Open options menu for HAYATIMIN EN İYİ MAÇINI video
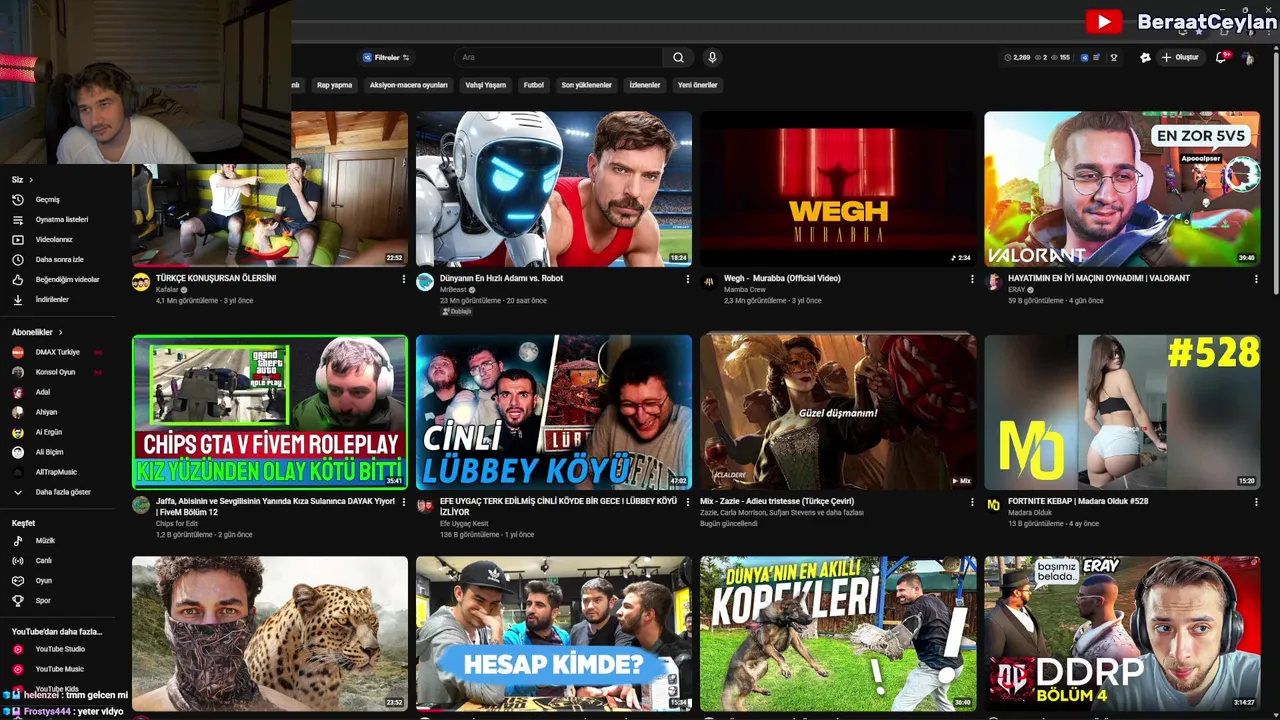The height and width of the screenshot is (720, 1280). (1257, 279)
